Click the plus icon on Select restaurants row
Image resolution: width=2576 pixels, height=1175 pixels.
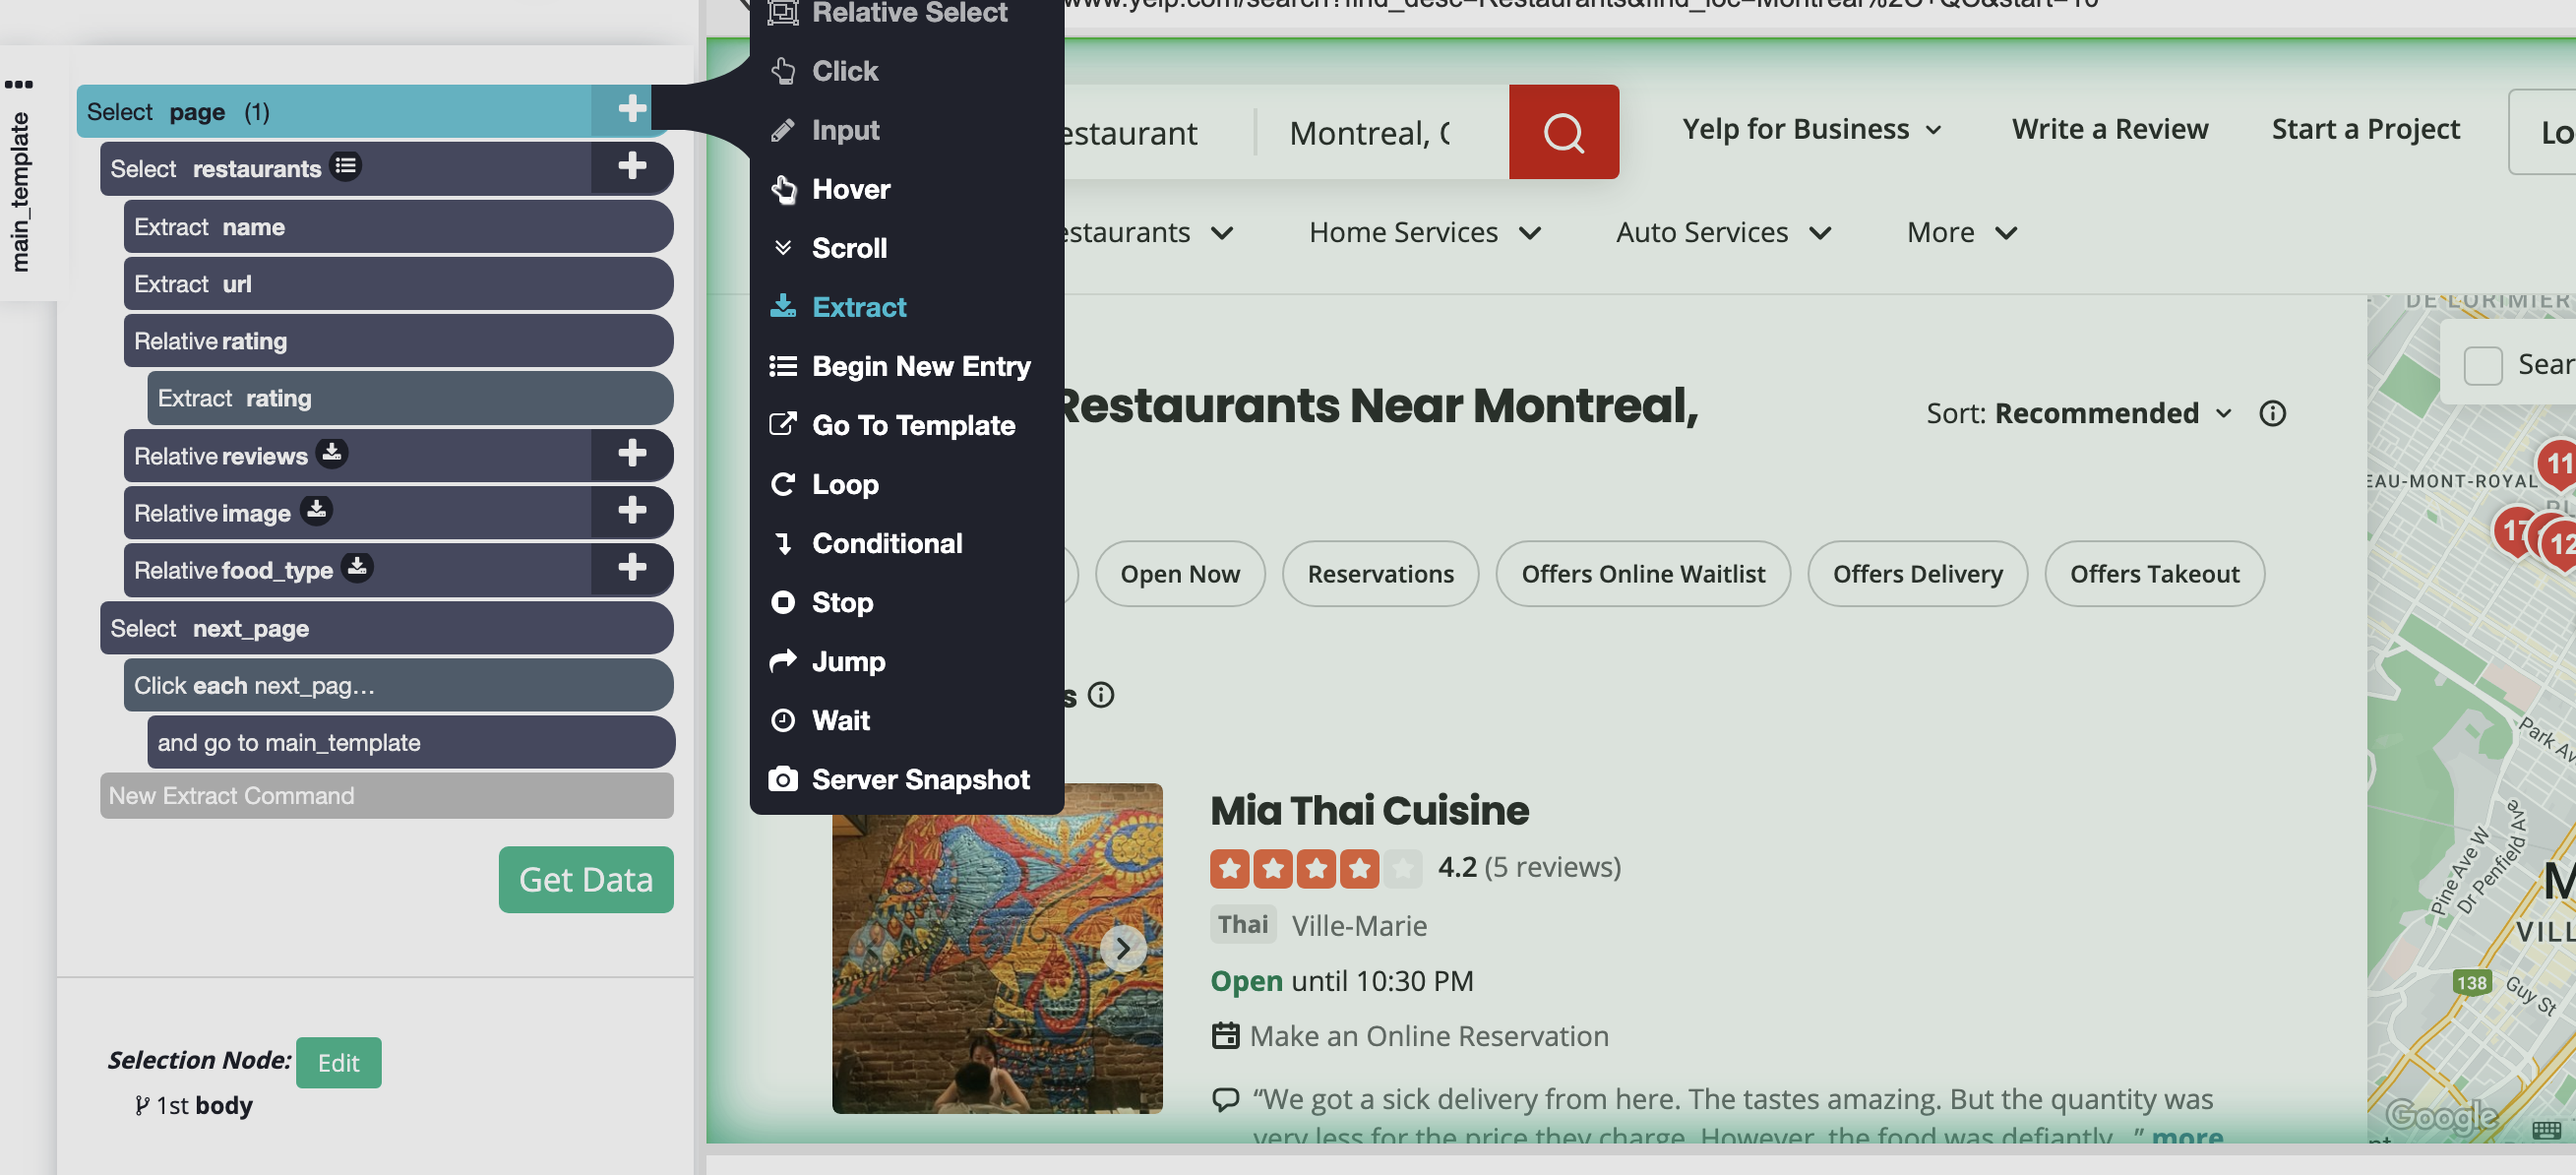tap(631, 166)
